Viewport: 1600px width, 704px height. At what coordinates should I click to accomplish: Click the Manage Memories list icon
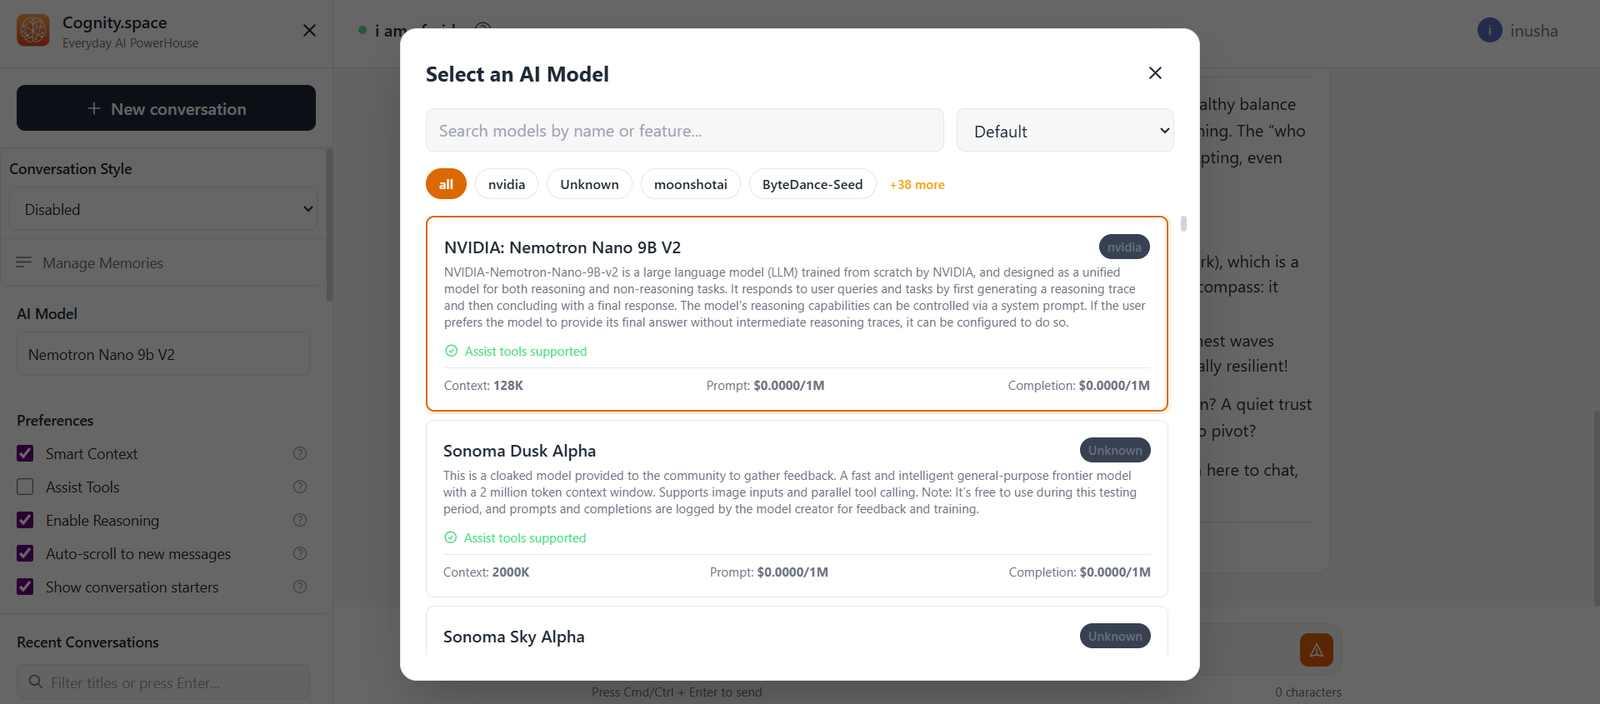pyautogui.click(x=24, y=263)
